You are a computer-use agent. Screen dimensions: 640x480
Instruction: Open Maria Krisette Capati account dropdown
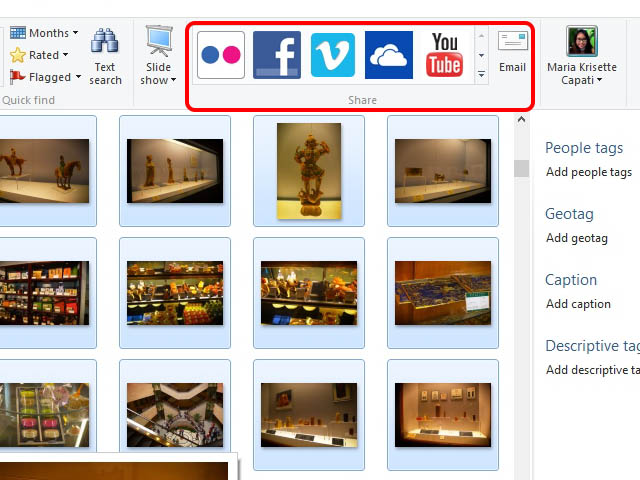point(599,80)
